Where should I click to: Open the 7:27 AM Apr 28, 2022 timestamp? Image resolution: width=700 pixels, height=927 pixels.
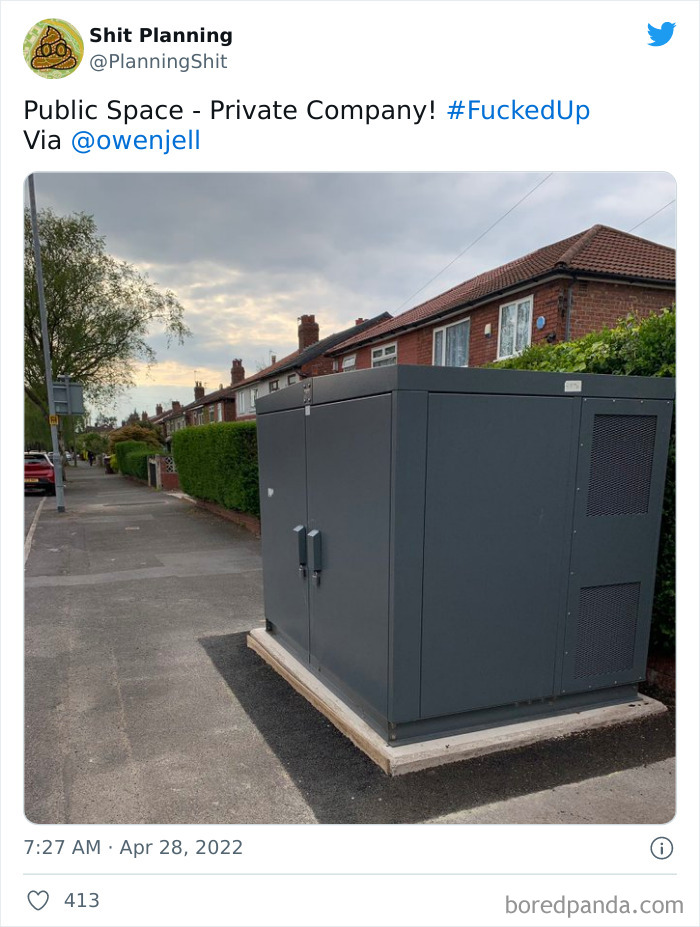pyautogui.click(x=133, y=847)
